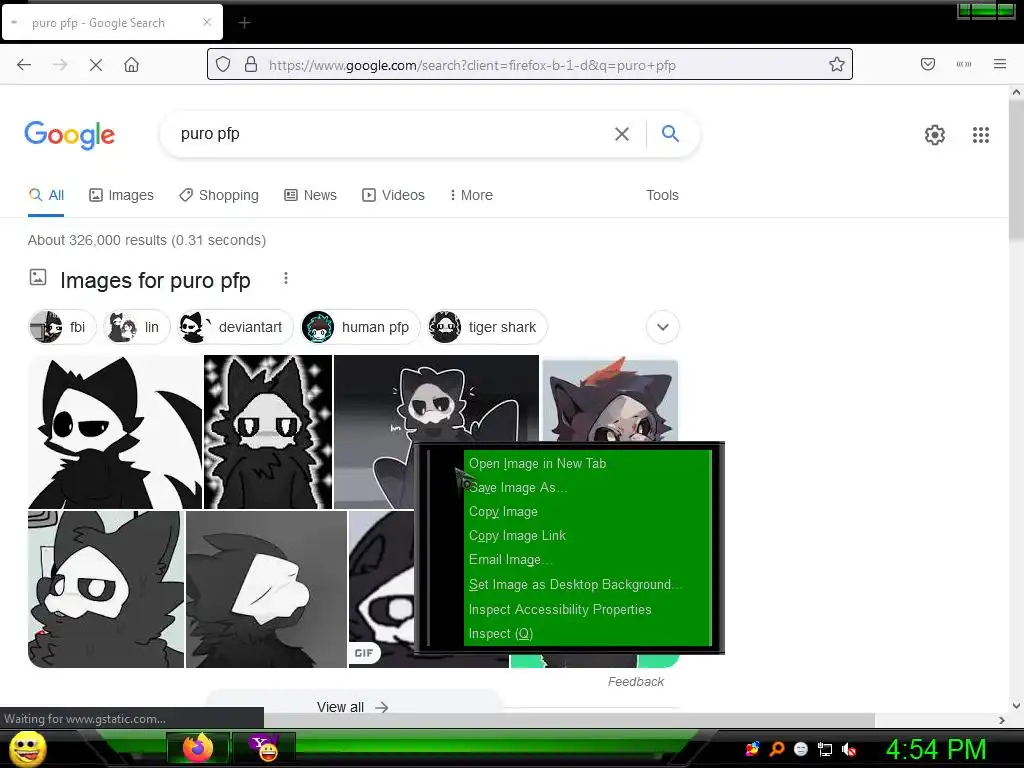Click in the Google search input field
Screen dimensions: 1024x768
[392, 134]
